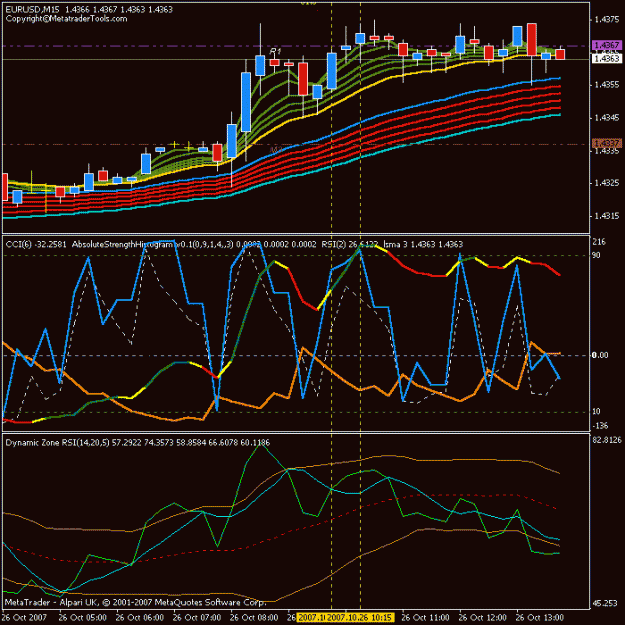Click the 1.4375 price axis label
This screenshot has width=625, height=625.
pos(607,20)
